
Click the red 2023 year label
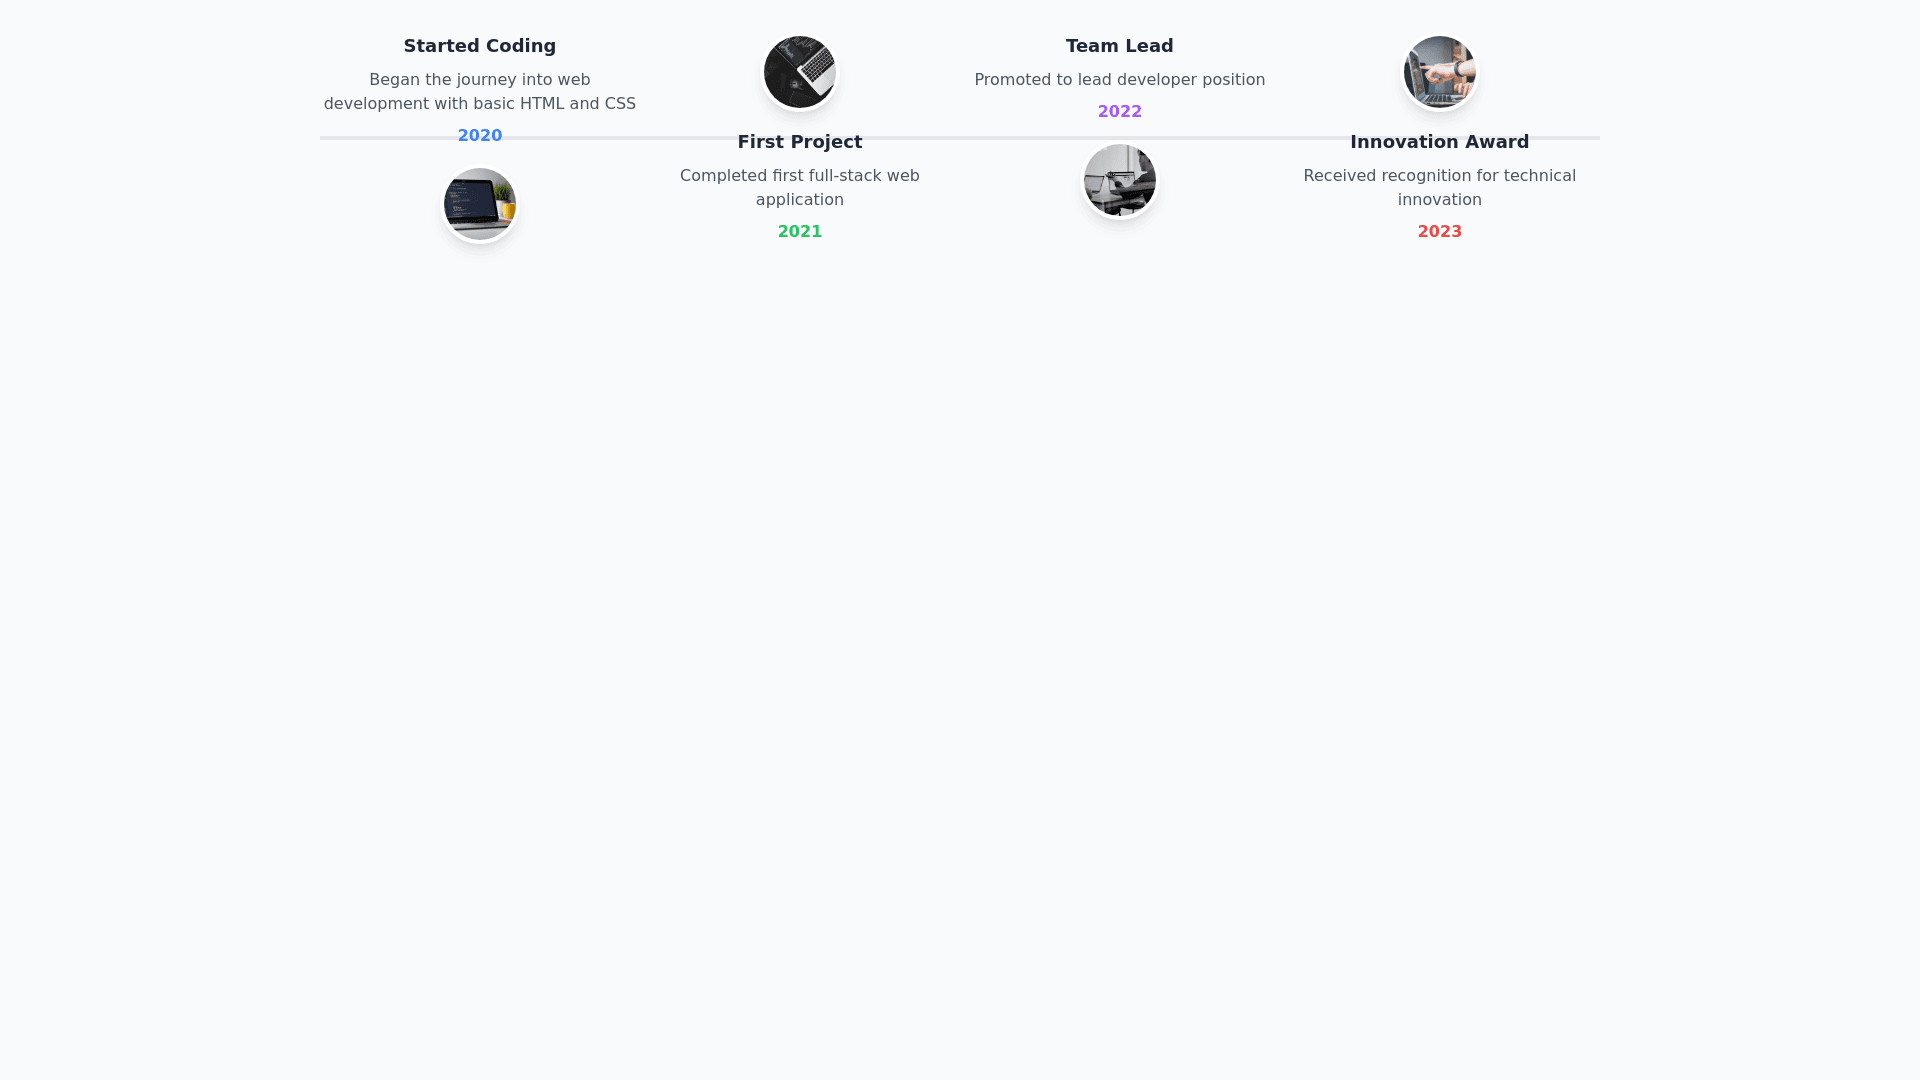click(1440, 232)
